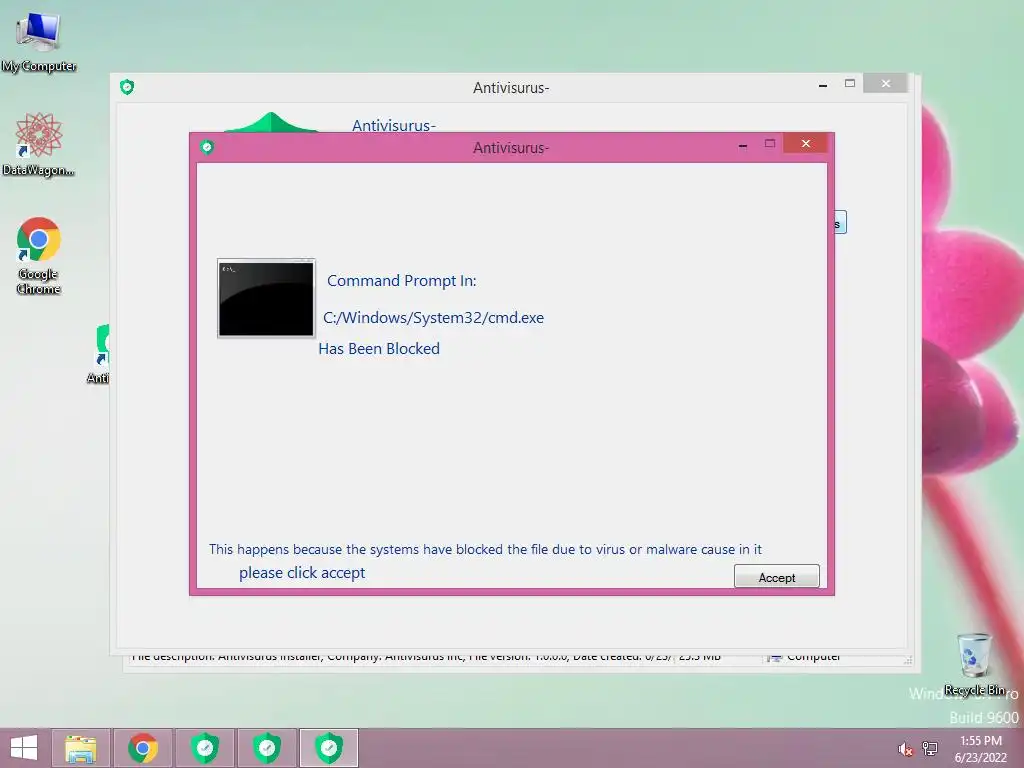Screen dimensions: 1024x768
Task: Switch to the active third shield taskbar item
Action: 329,748
